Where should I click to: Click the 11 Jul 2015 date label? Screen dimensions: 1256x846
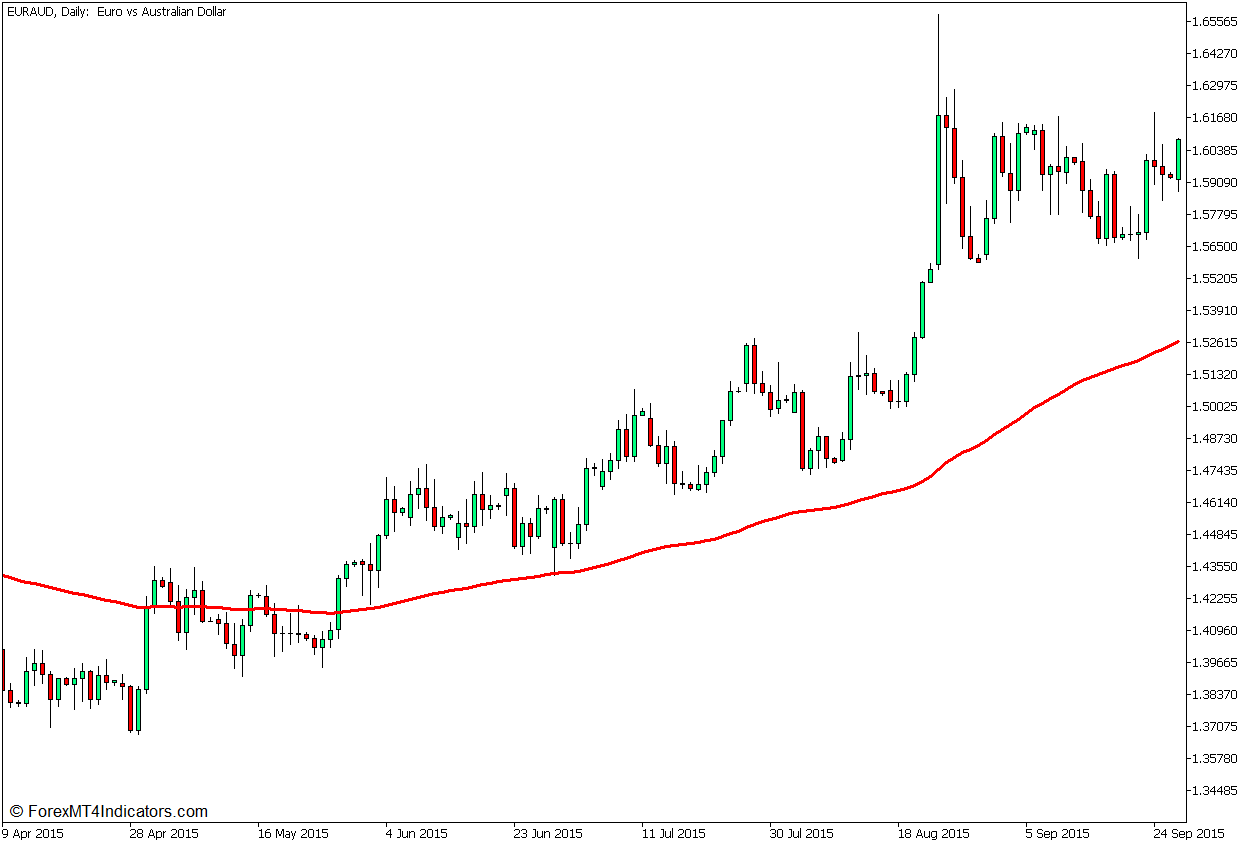pyautogui.click(x=676, y=833)
